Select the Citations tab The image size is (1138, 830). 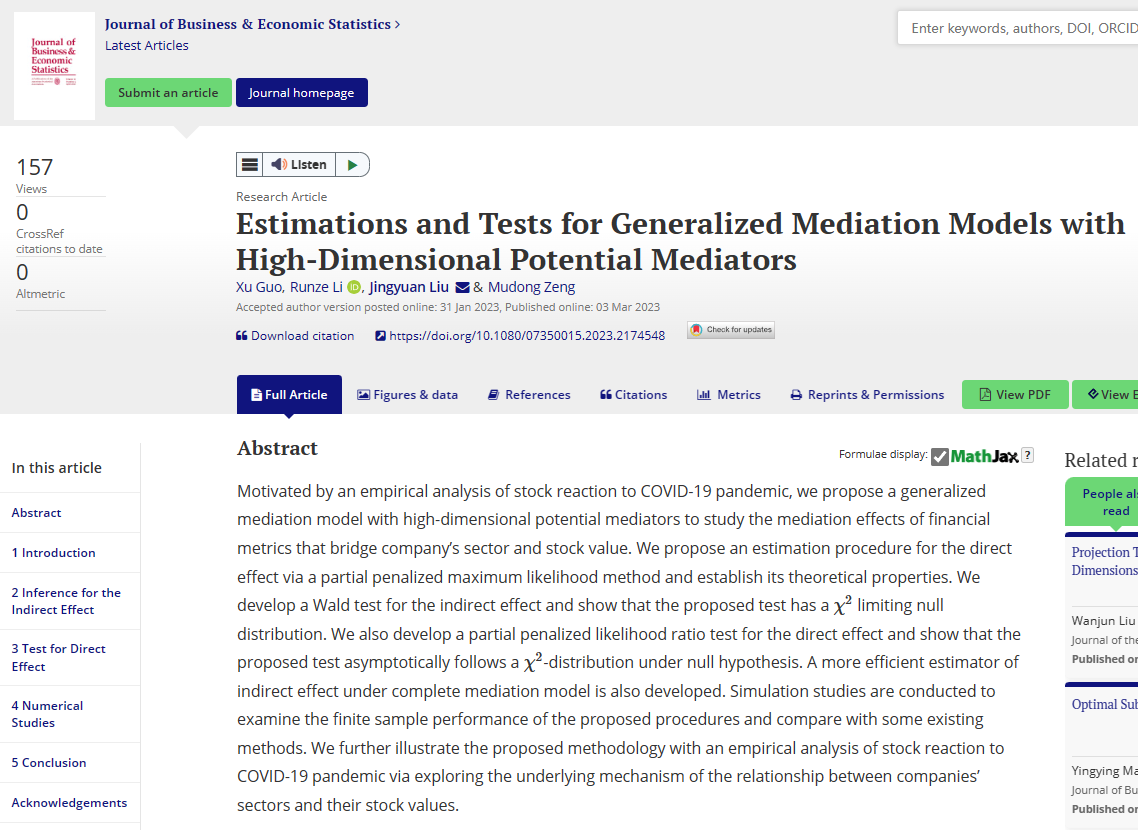(x=633, y=395)
